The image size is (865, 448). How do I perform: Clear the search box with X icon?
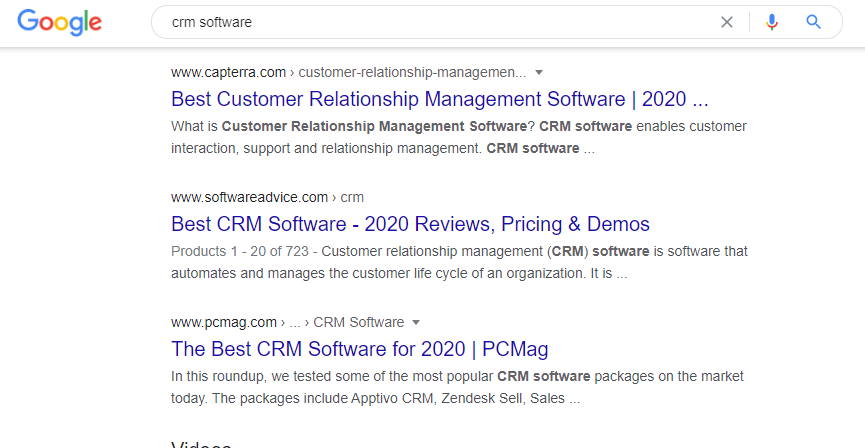(727, 22)
